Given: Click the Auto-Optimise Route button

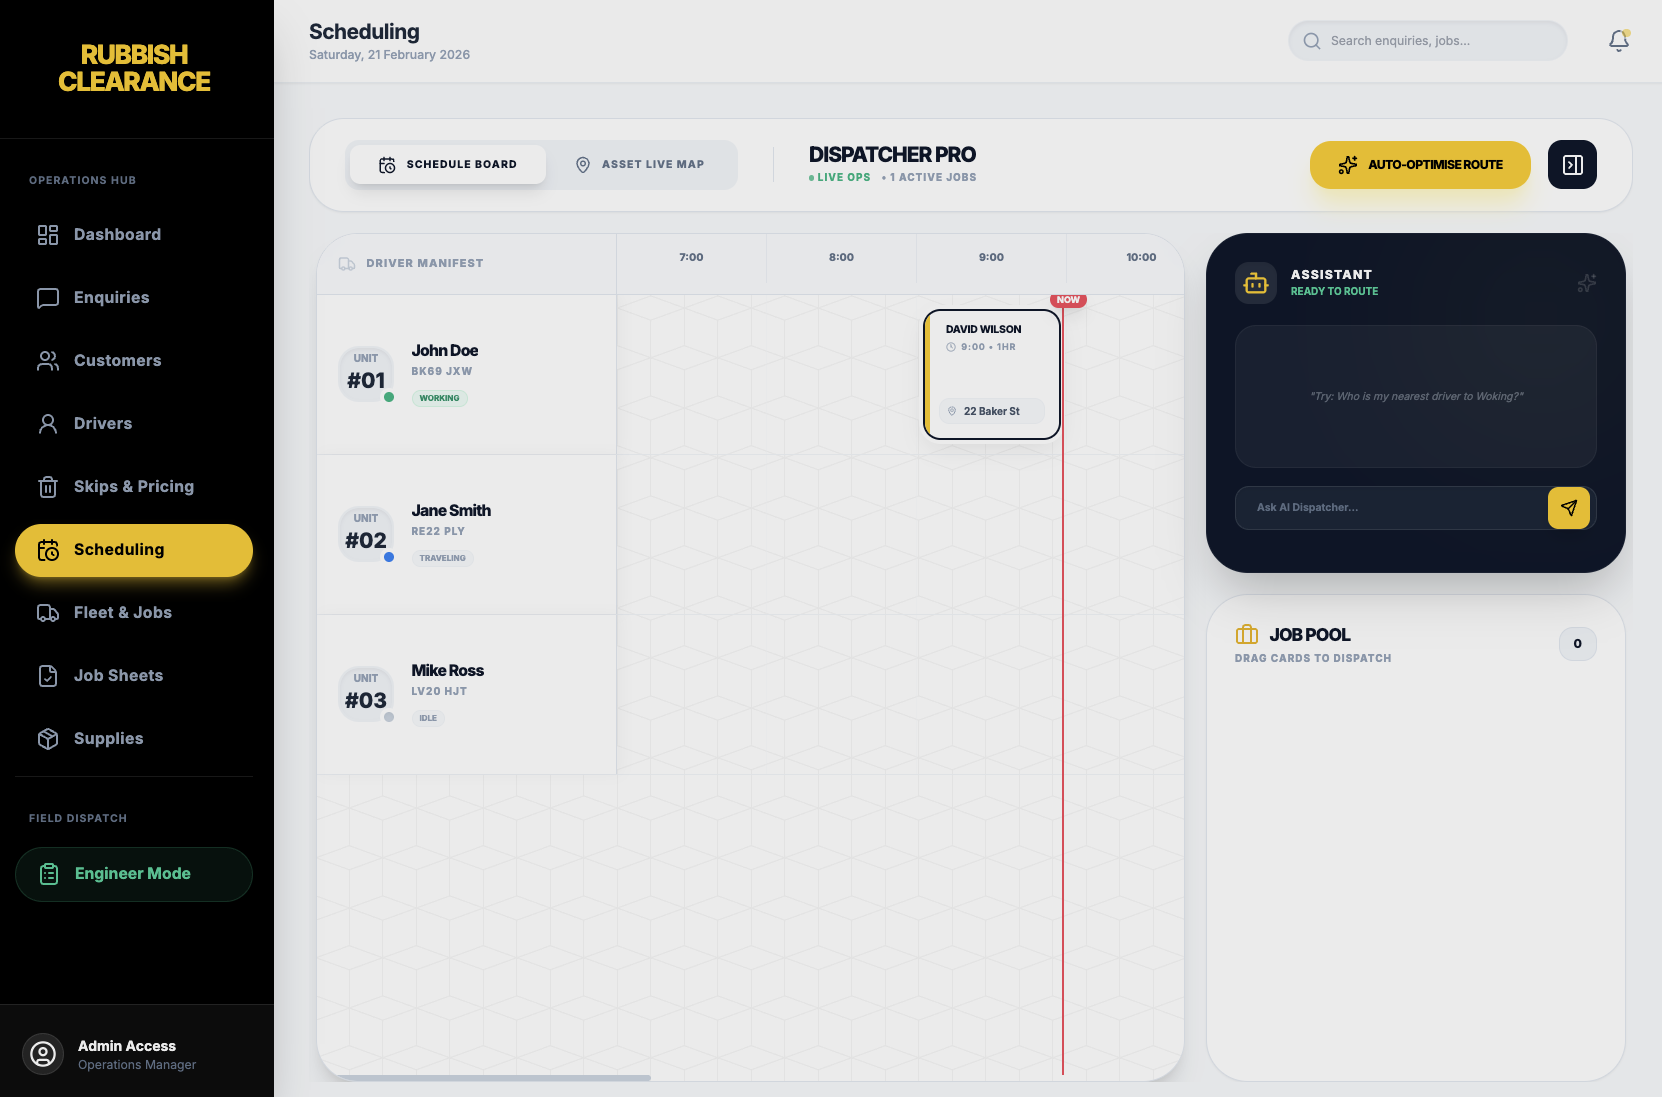Looking at the screenshot, I should [1419, 165].
